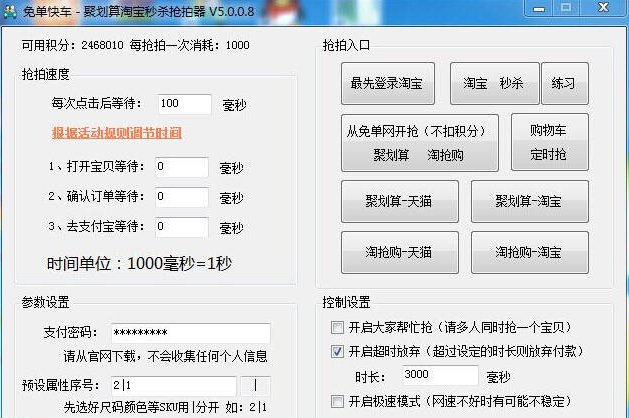
Task: Click 每抢拍一次消耗 value 1000
Action: coord(237,45)
